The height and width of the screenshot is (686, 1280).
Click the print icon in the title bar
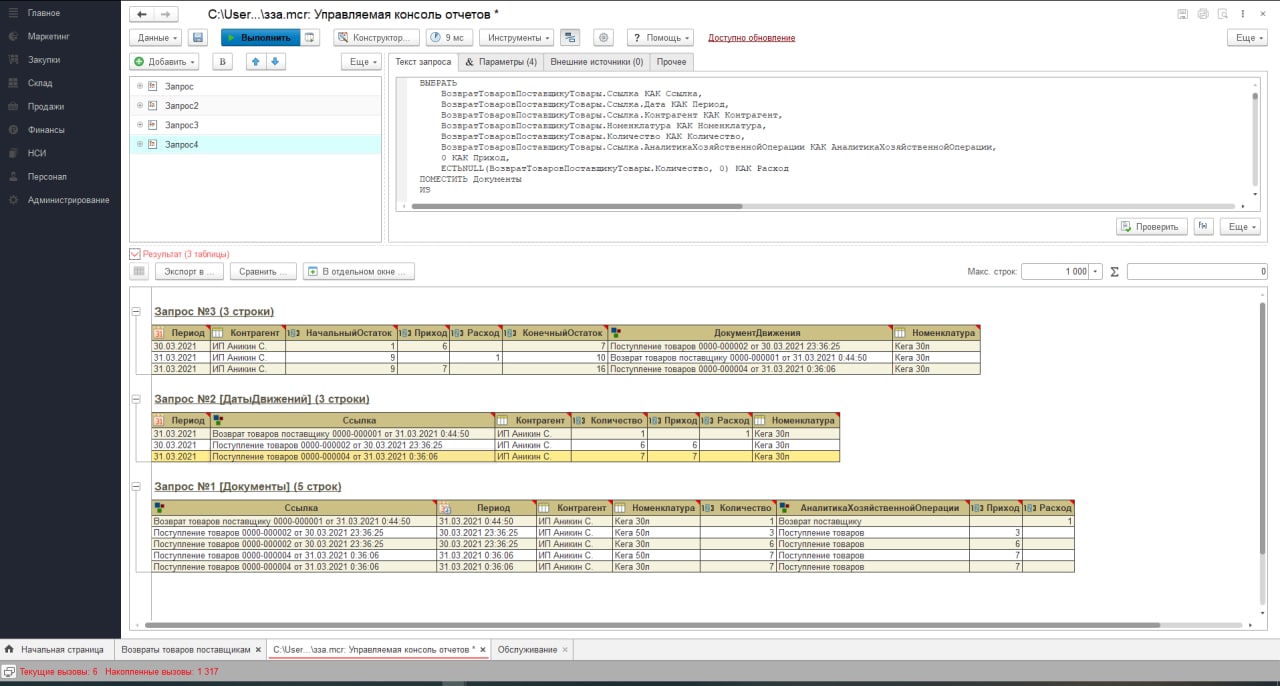(x=1203, y=14)
